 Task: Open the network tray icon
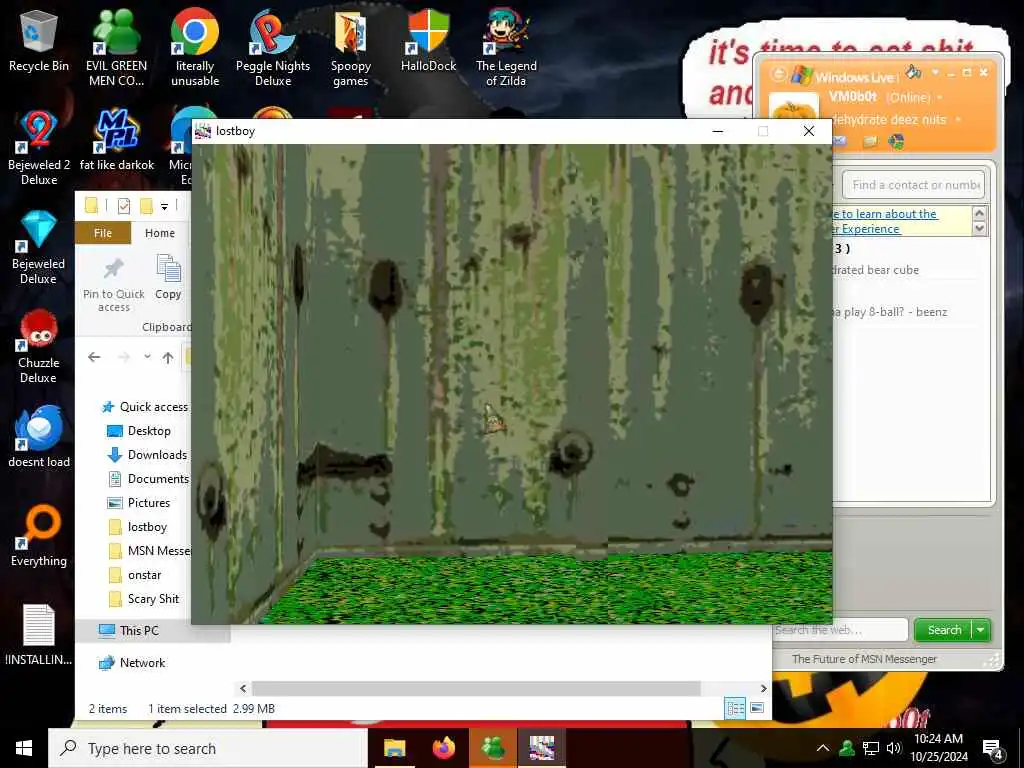tap(871, 748)
